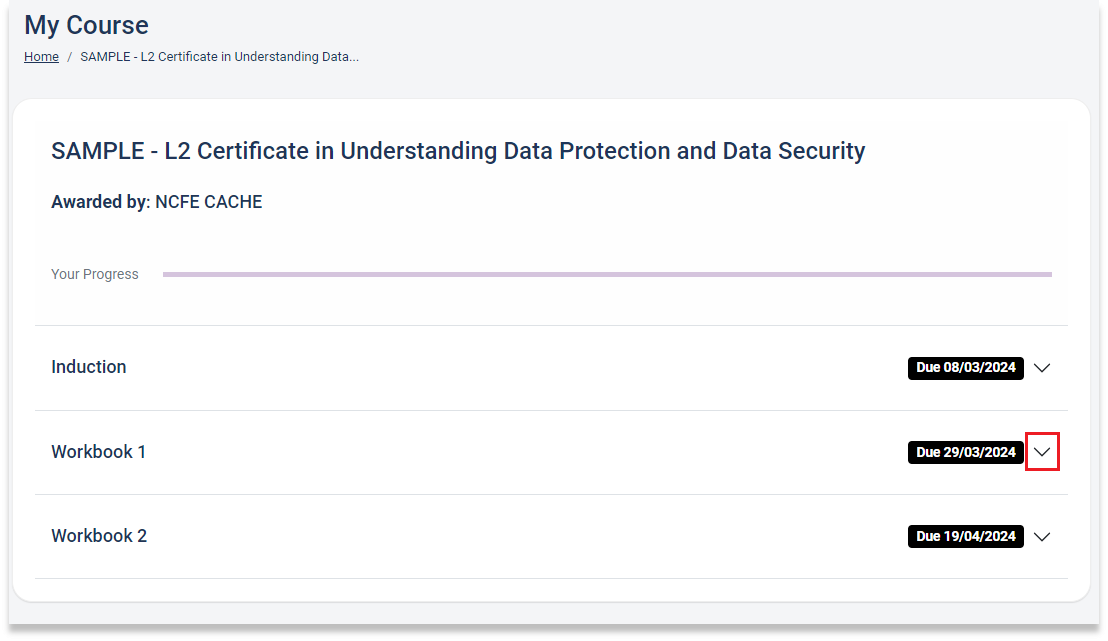Click the Your Progress label
The width and height of the screenshot is (1108, 641).
(95, 274)
